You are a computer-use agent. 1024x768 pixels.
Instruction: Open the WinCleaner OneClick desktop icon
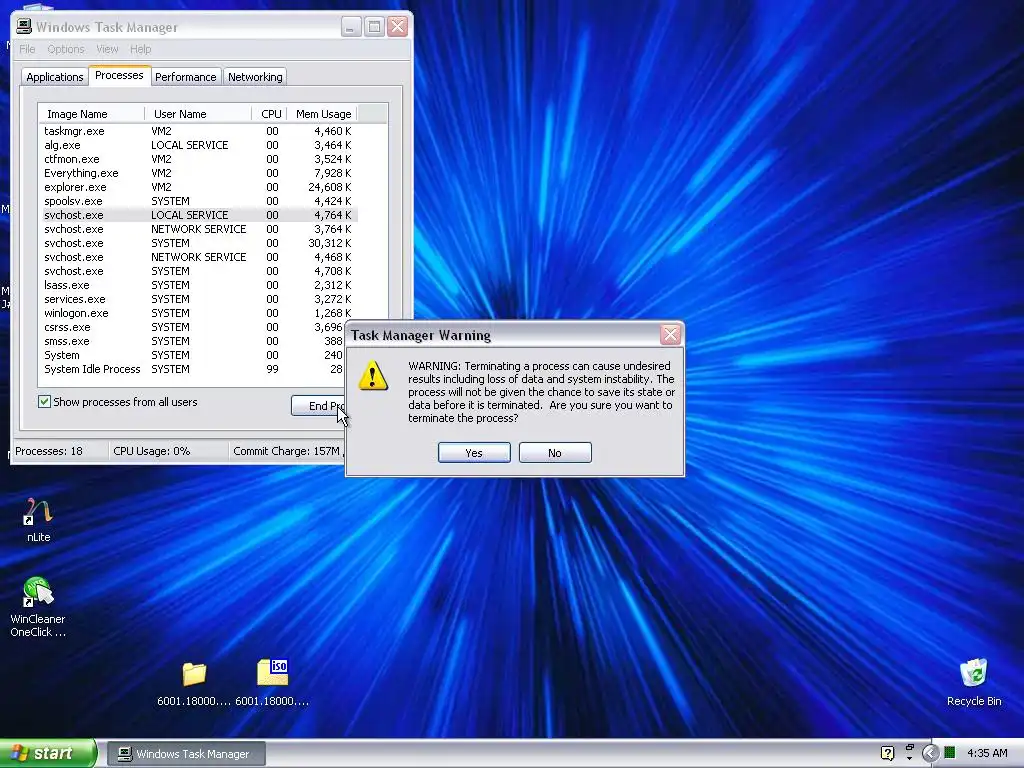(x=38, y=606)
